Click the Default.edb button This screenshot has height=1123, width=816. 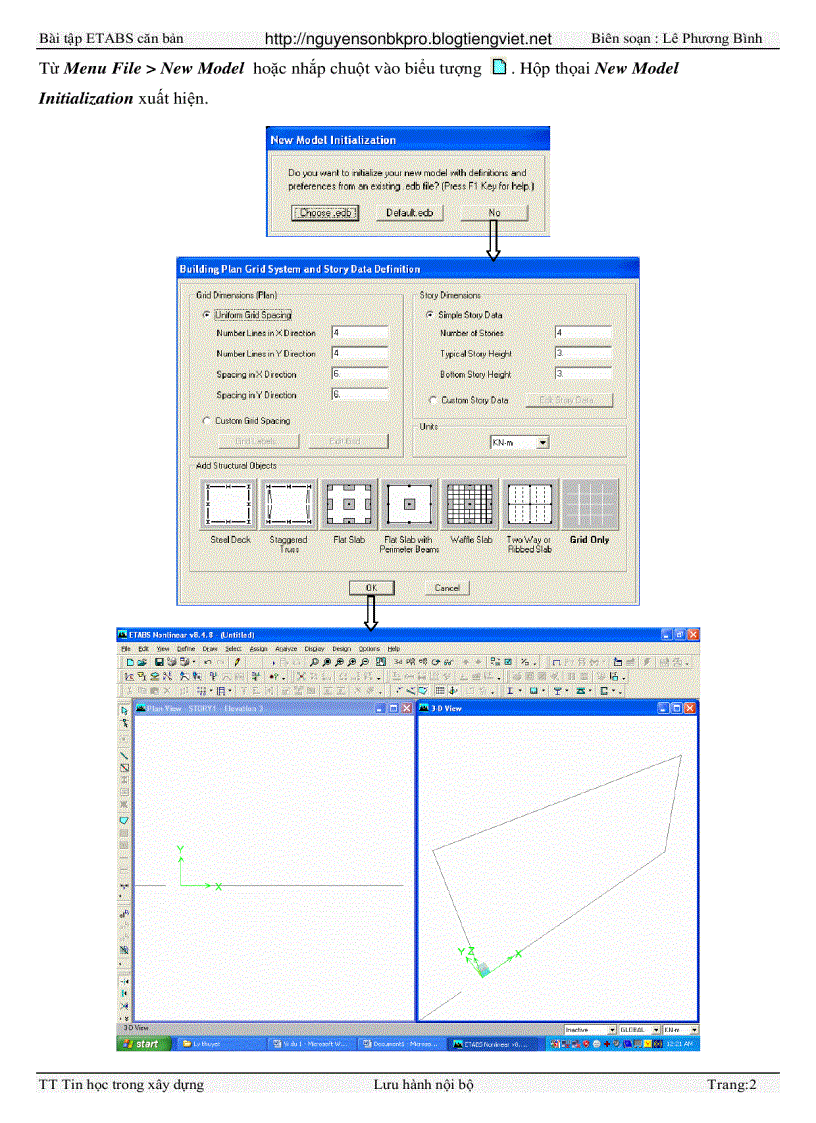pyautogui.click(x=409, y=213)
